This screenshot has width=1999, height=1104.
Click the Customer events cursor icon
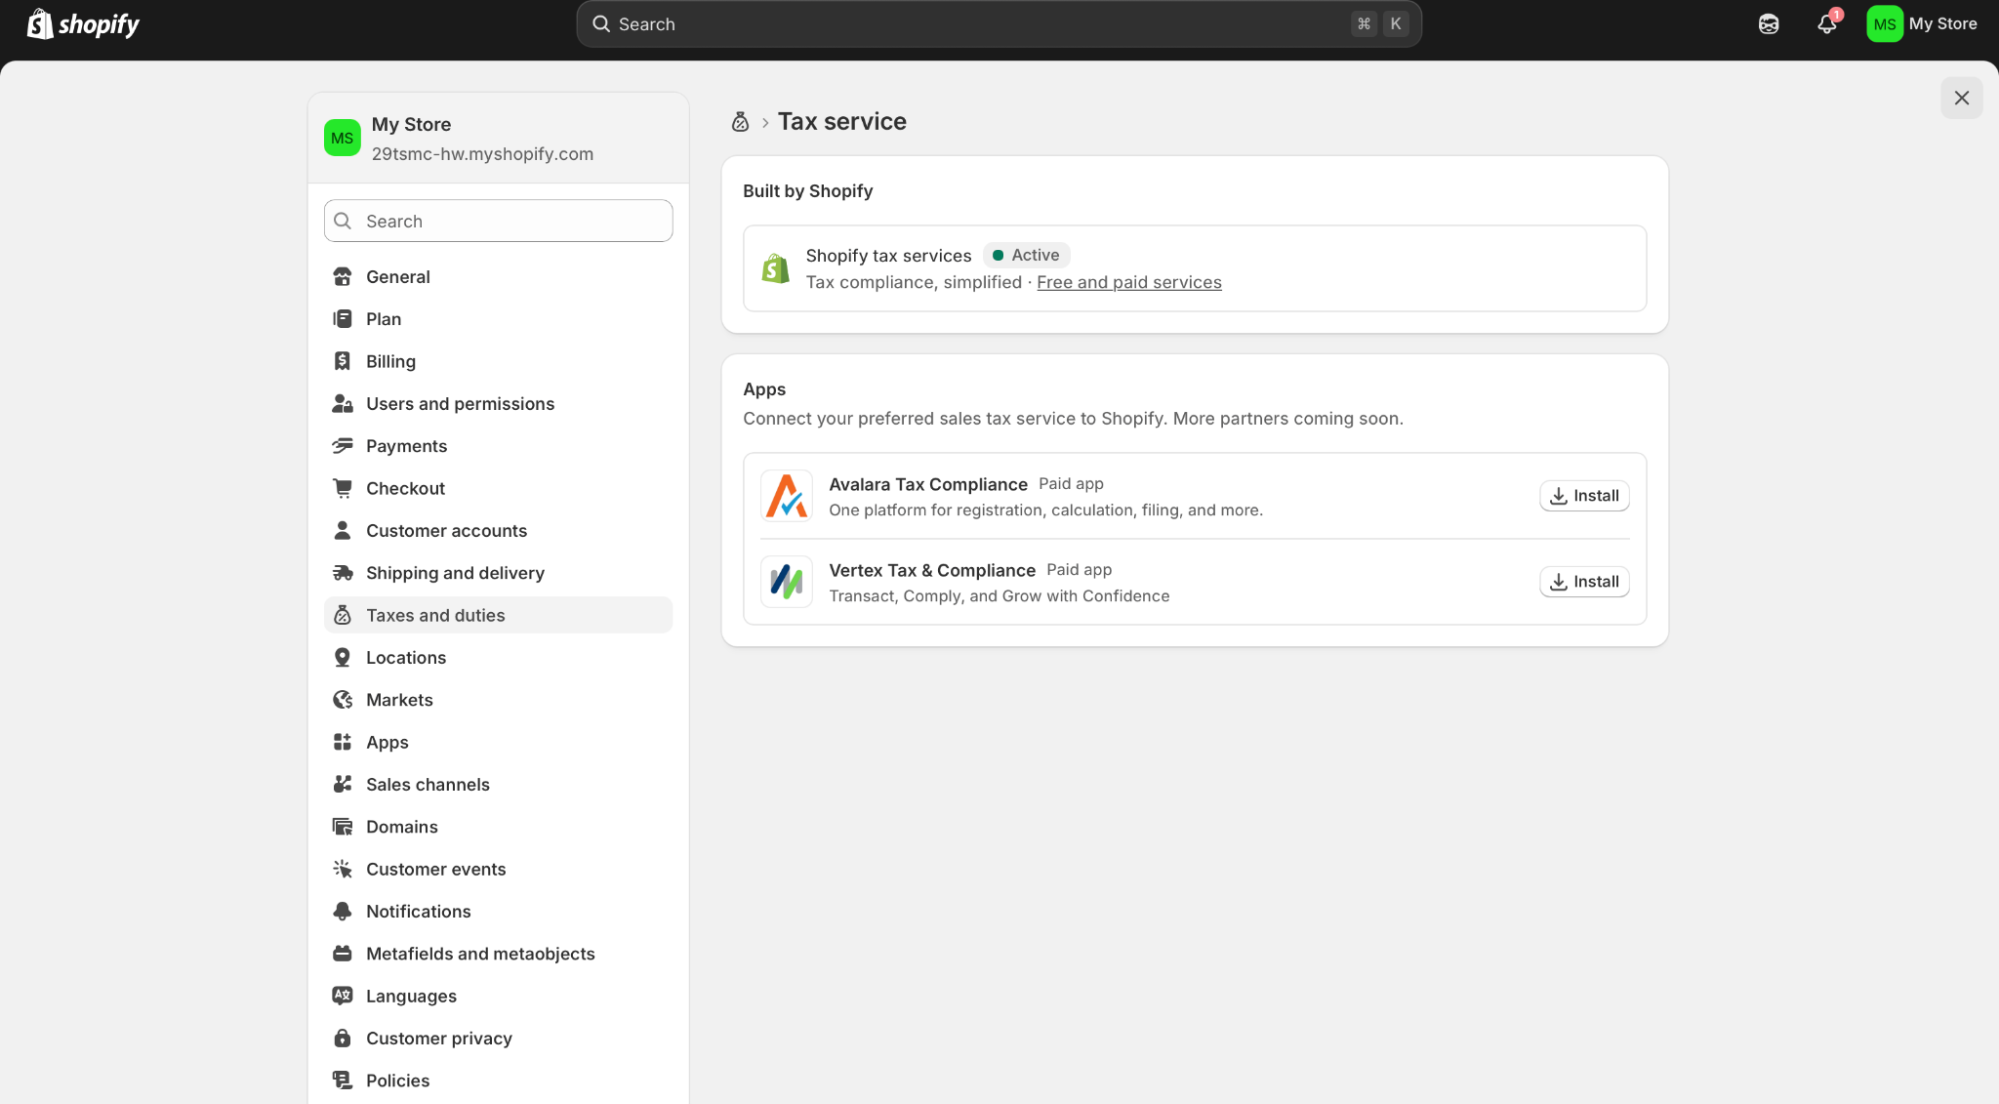pos(342,869)
